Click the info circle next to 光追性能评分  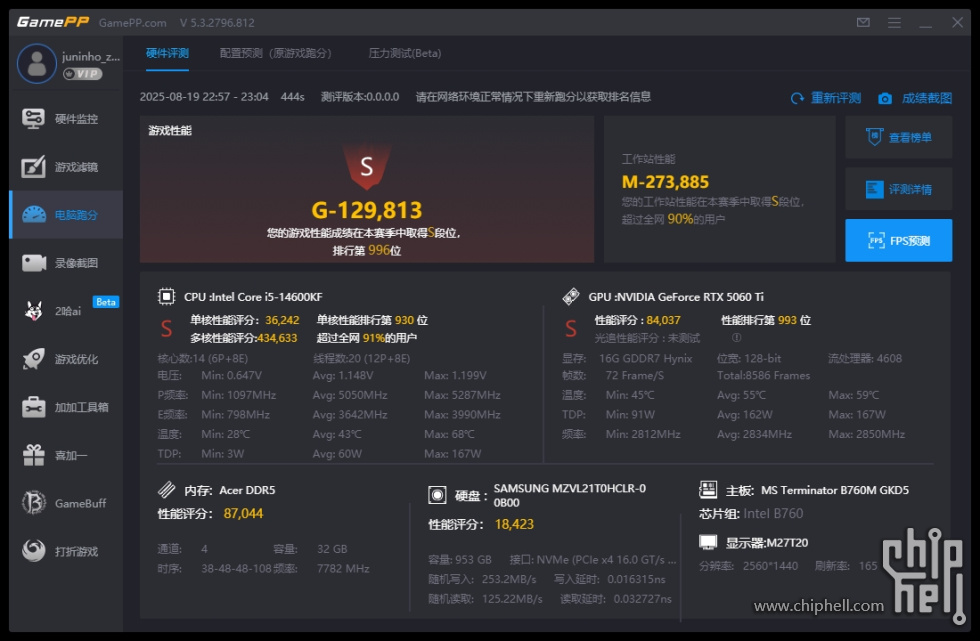tap(737, 337)
